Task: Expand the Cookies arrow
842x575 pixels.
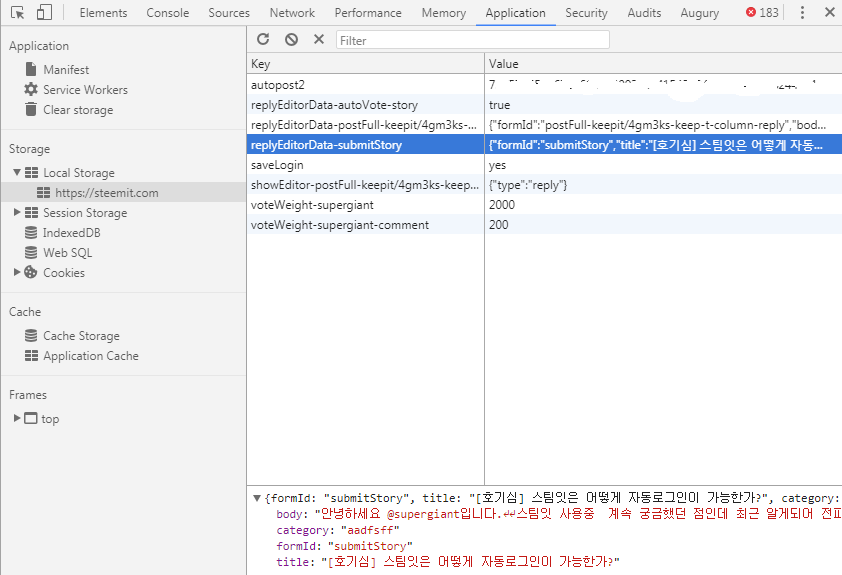Action: coord(17,272)
